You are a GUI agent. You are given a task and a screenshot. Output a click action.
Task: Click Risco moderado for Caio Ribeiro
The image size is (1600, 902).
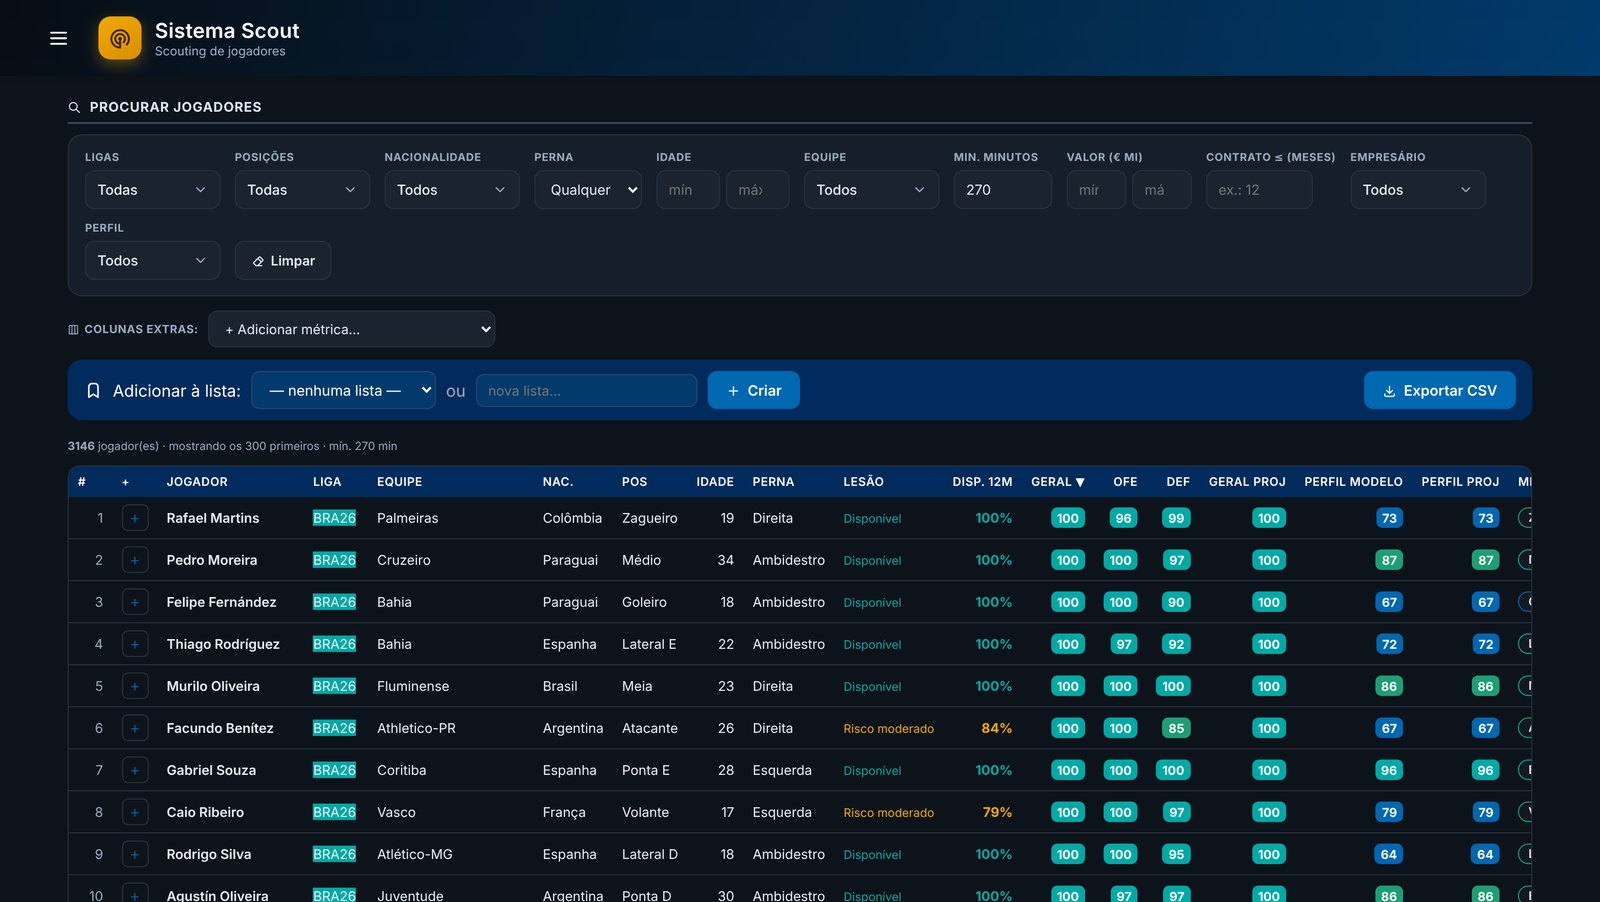(x=888, y=813)
